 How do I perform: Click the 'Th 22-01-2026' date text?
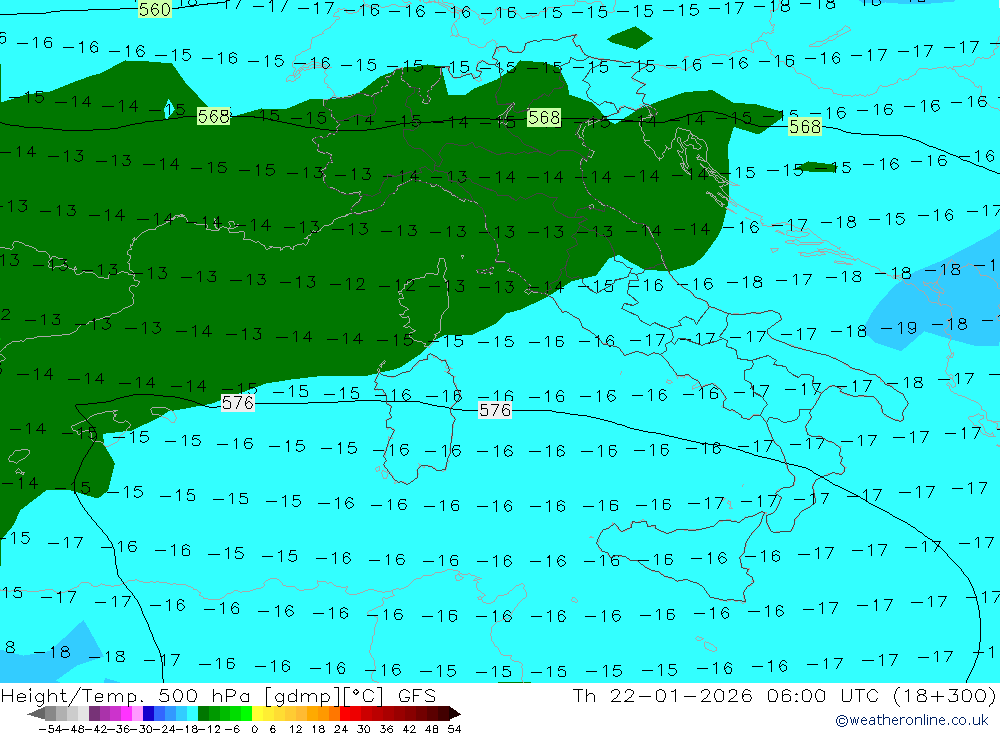[663, 695]
